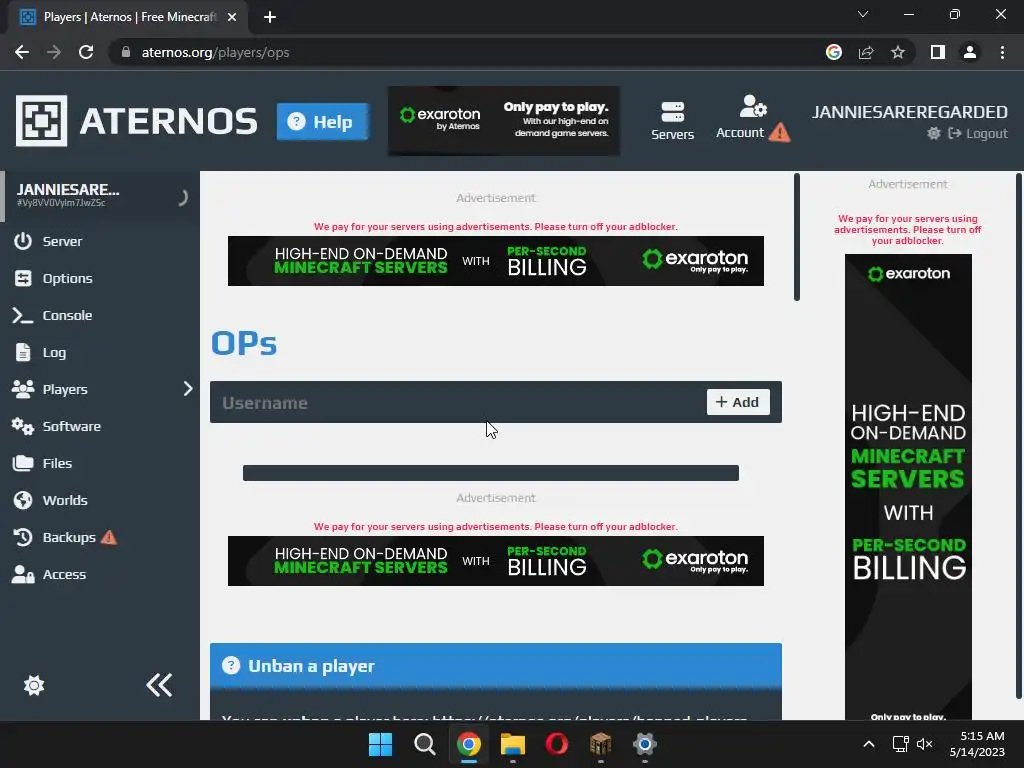Open the Servers list icon
The height and width of the screenshot is (768, 1024).
tap(672, 121)
